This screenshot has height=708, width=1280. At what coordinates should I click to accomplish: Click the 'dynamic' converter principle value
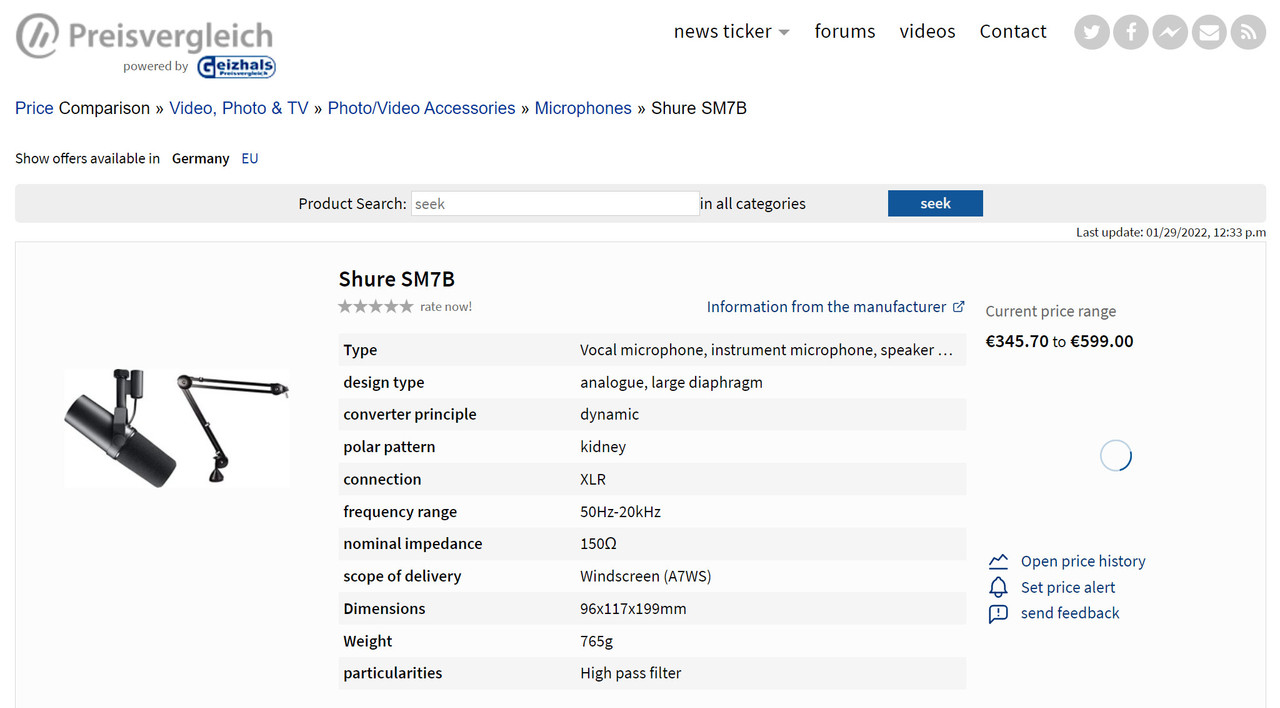coord(609,414)
